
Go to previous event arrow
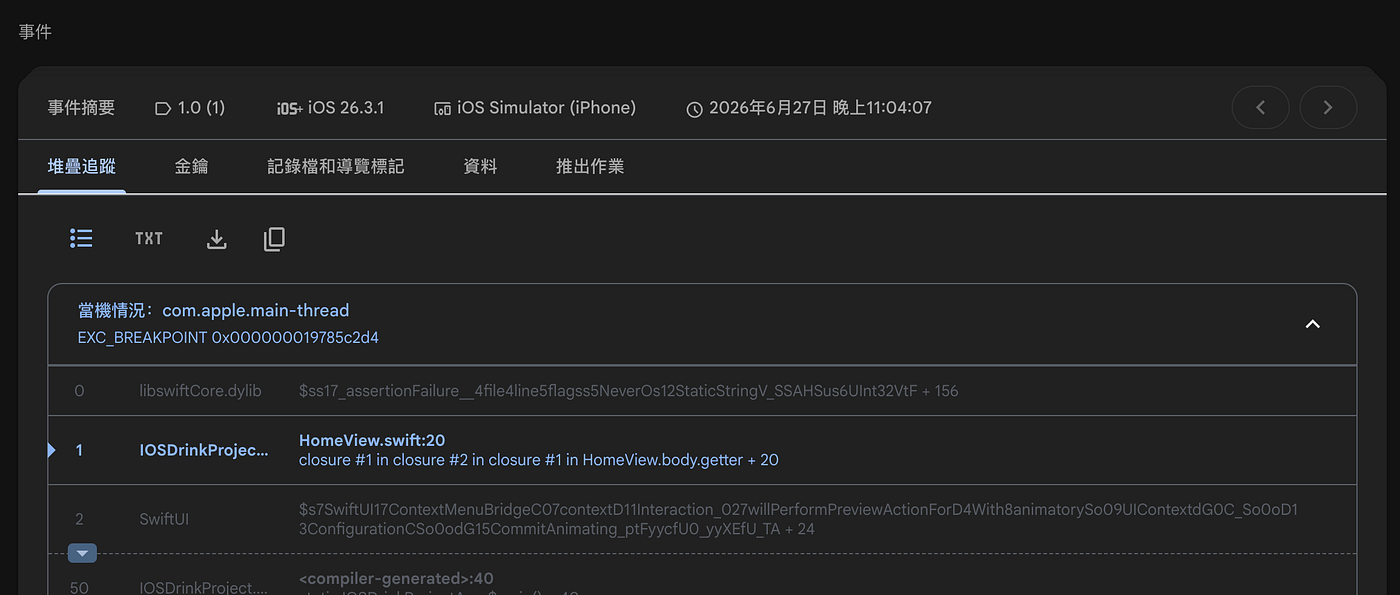click(1260, 107)
